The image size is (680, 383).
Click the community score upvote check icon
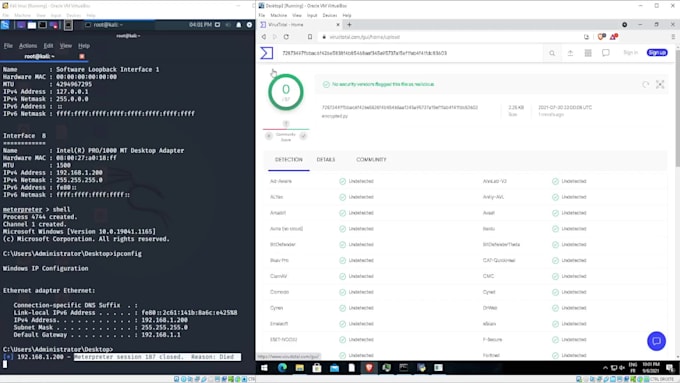tap(303, 136)
